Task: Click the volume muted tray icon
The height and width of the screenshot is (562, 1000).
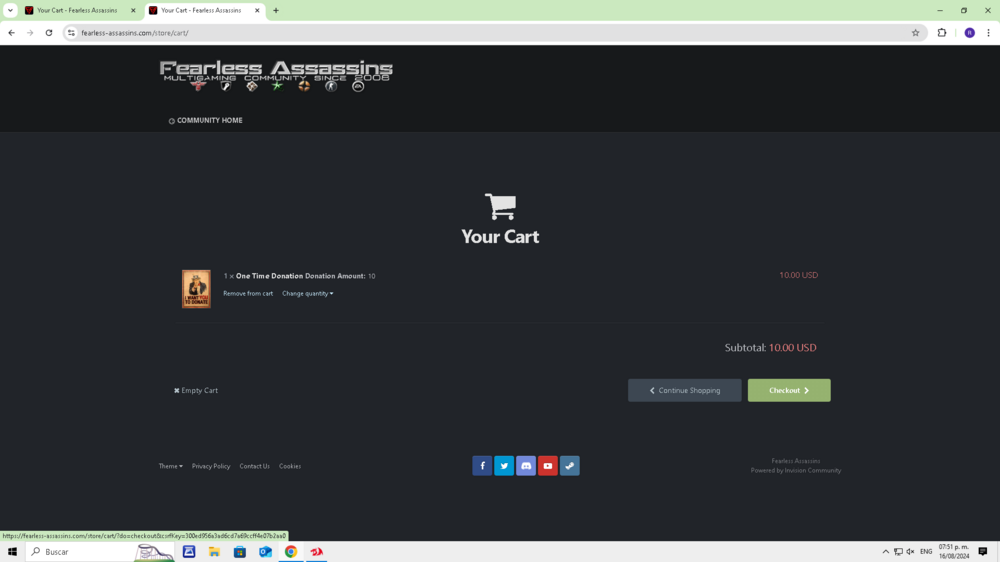Action: click(x=910, y=551)
